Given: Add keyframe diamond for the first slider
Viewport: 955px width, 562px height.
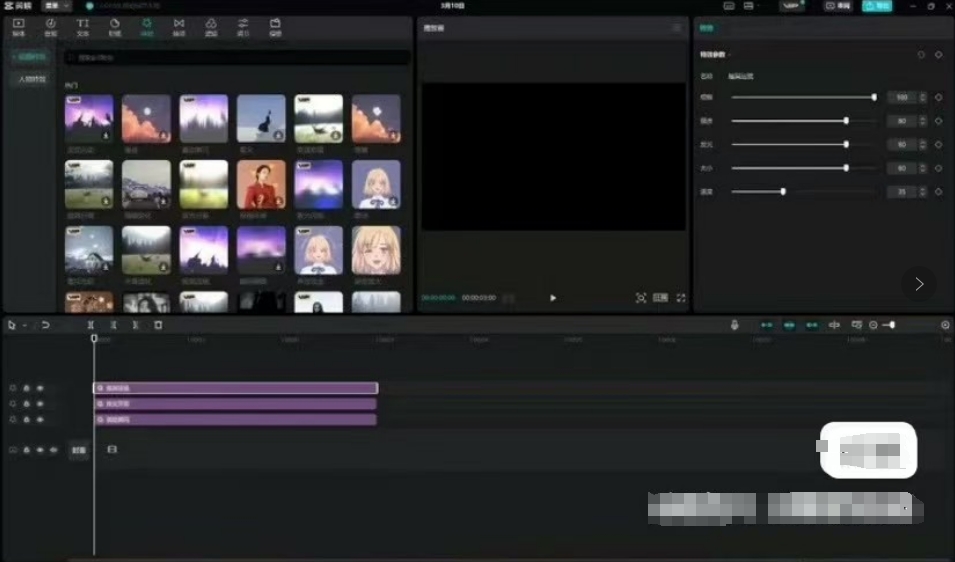Looking at the screenshot, I should click(x=938, y=97).
